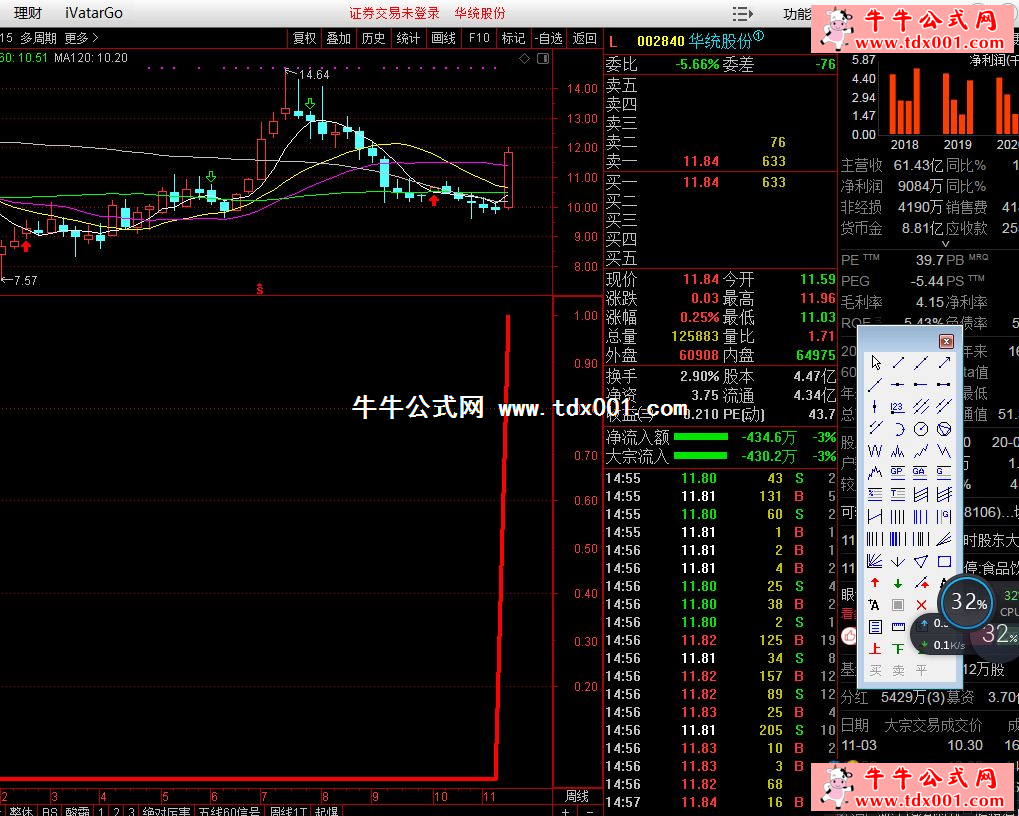Click the diamond icon above the chart
Screen dimensions: 1019x816
[x=524, y=59]
